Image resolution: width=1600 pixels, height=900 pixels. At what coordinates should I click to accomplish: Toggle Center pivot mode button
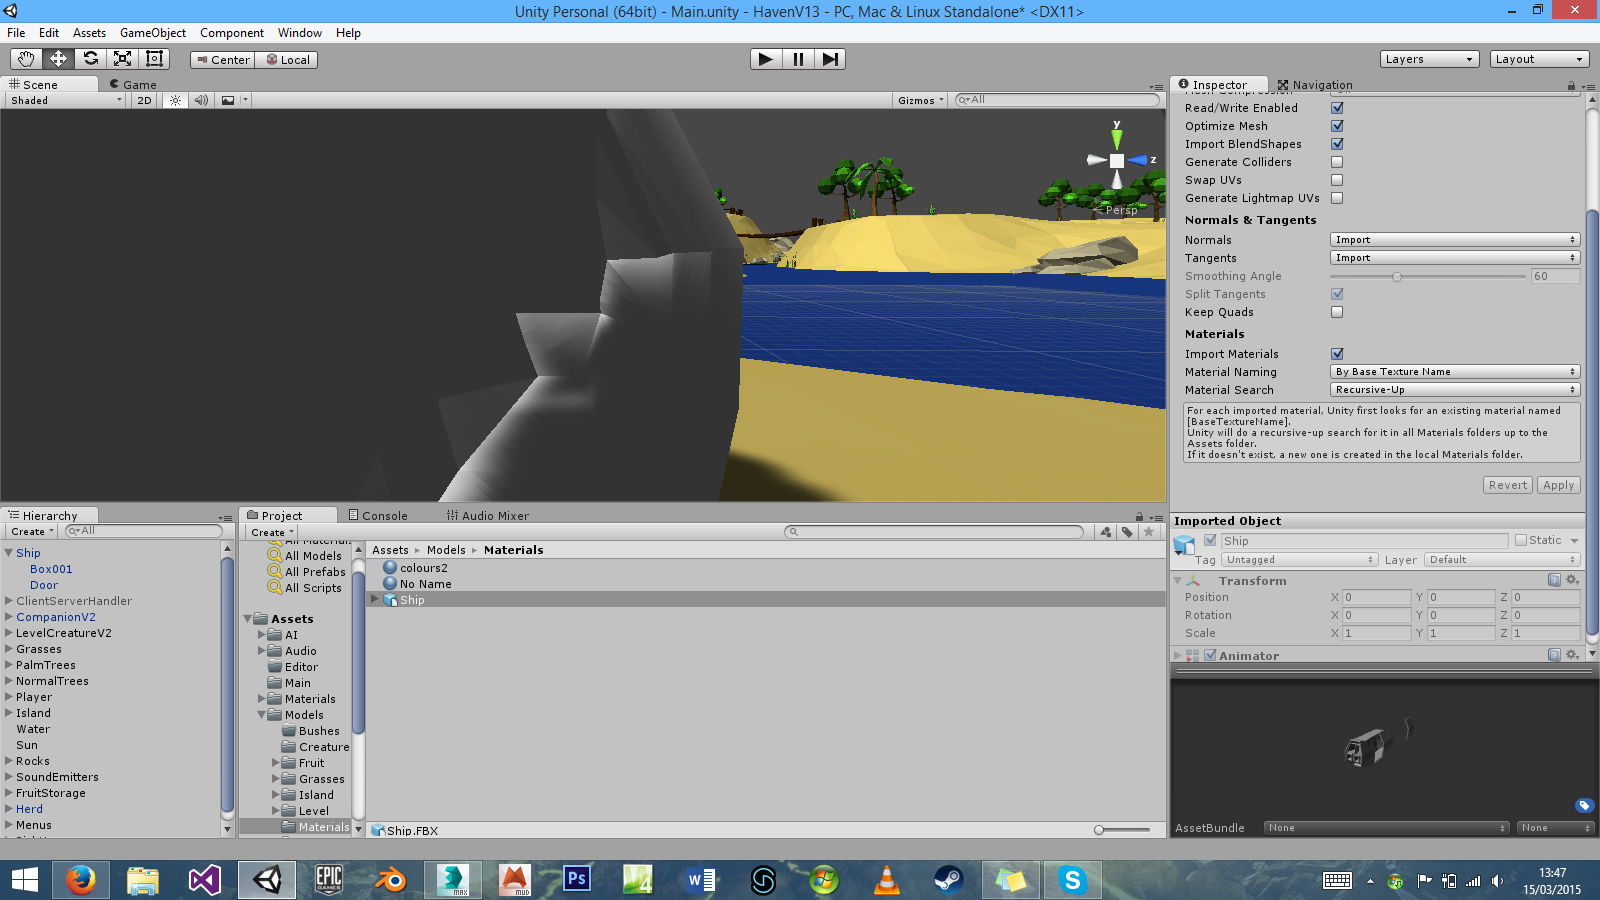(223, 60)
